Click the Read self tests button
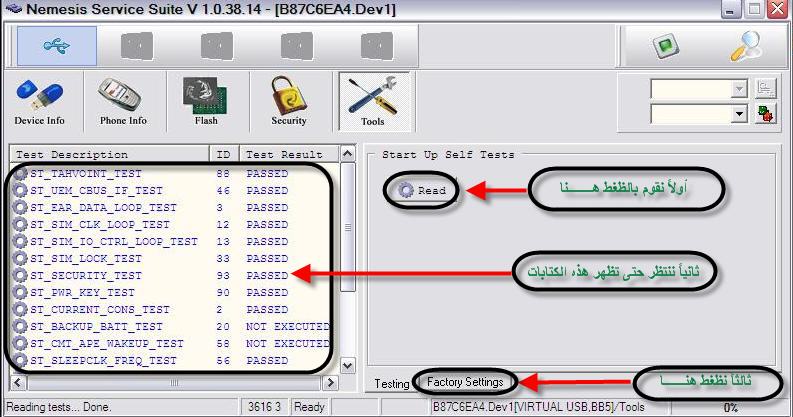793x417 pixels. tap(422, 191)
